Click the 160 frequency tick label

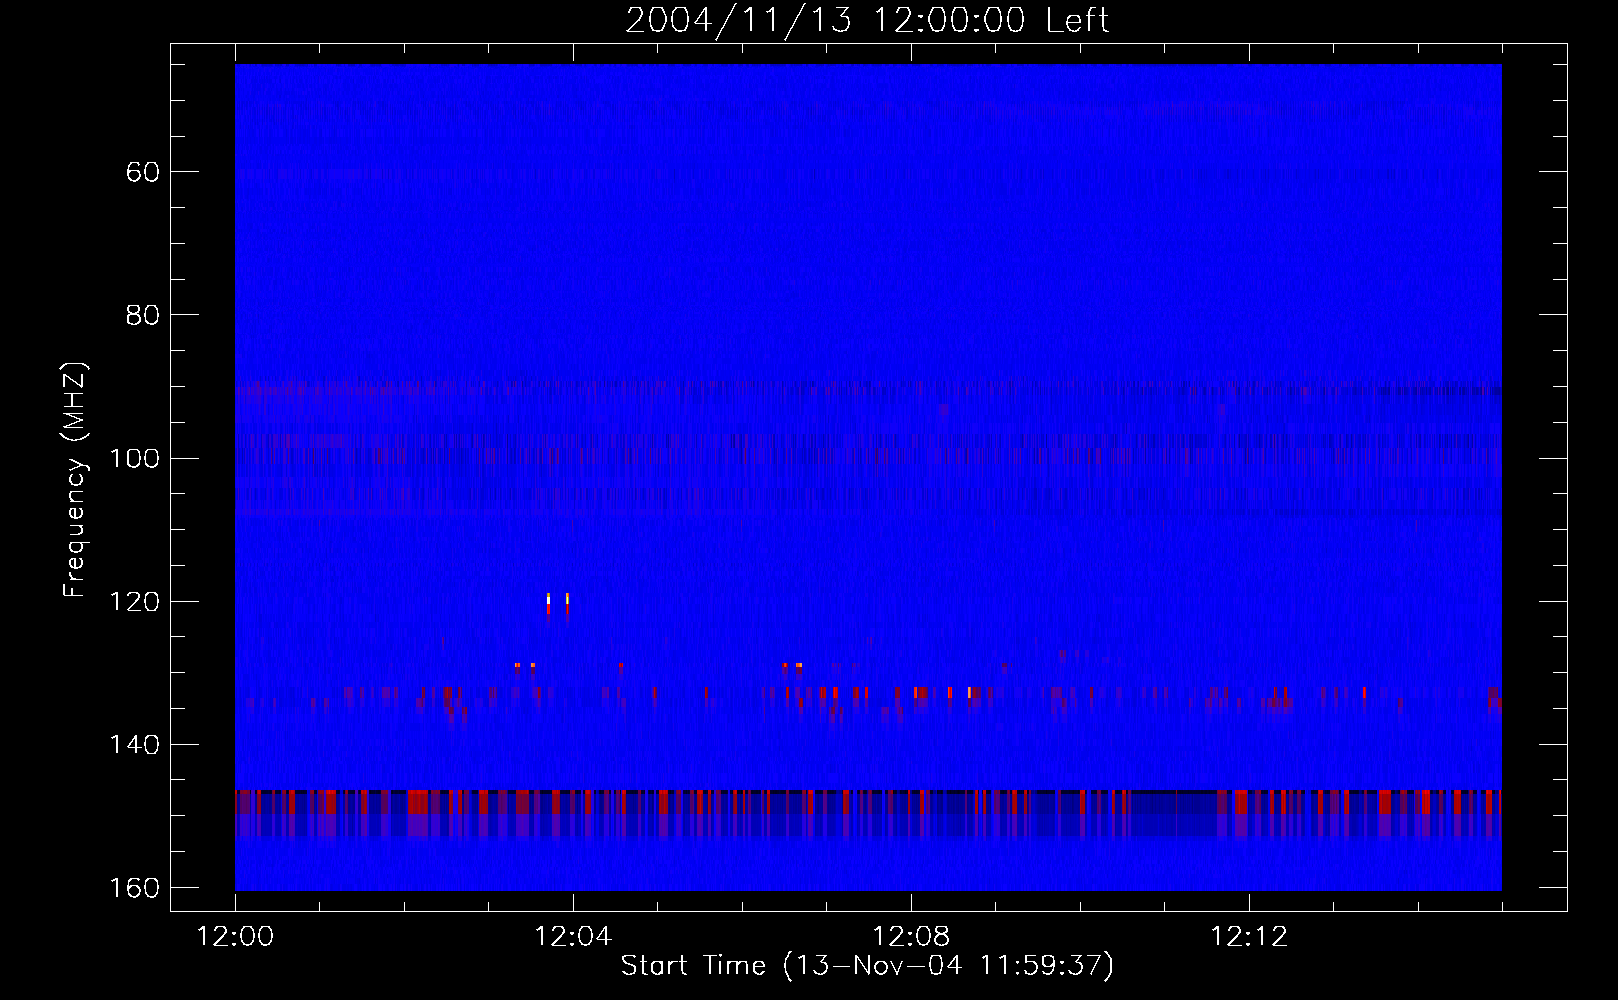click(x=135, y=888)
